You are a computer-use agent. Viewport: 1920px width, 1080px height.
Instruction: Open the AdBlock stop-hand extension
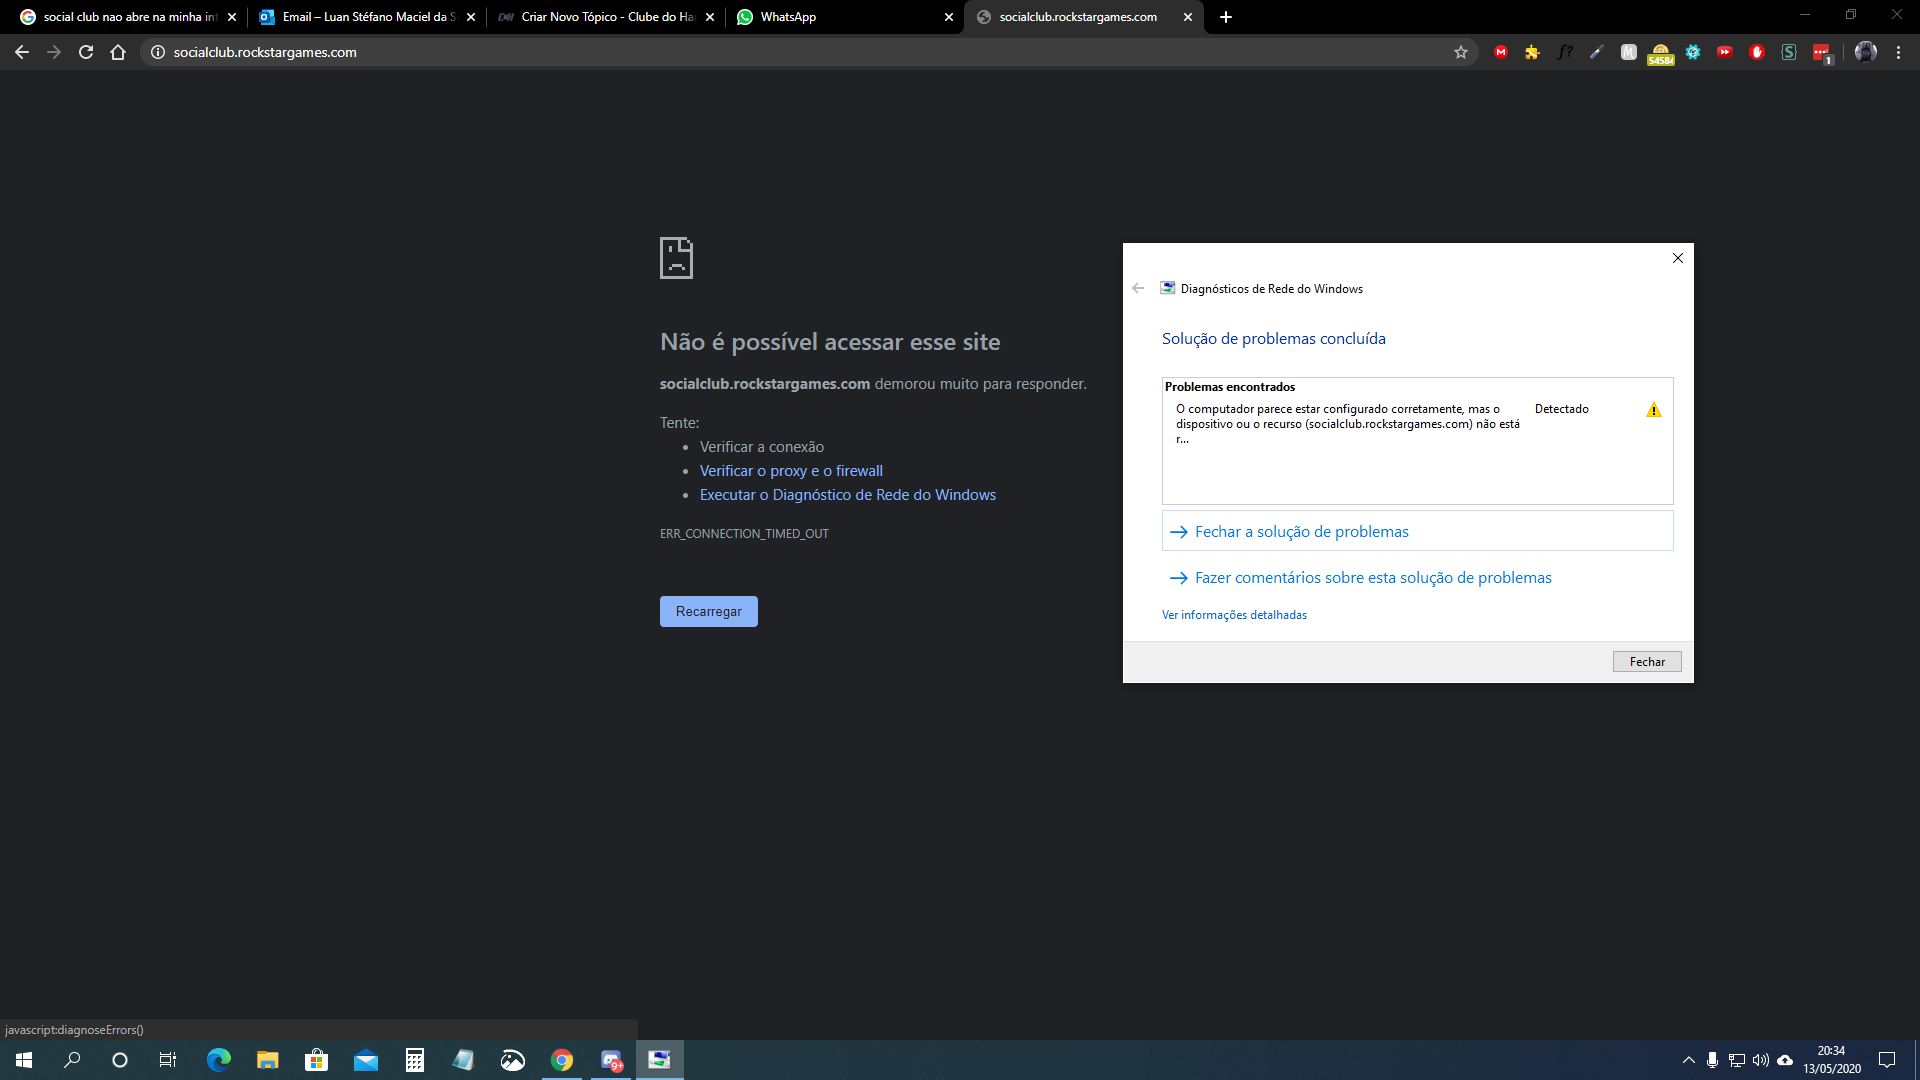click(x=1757, y=52)
